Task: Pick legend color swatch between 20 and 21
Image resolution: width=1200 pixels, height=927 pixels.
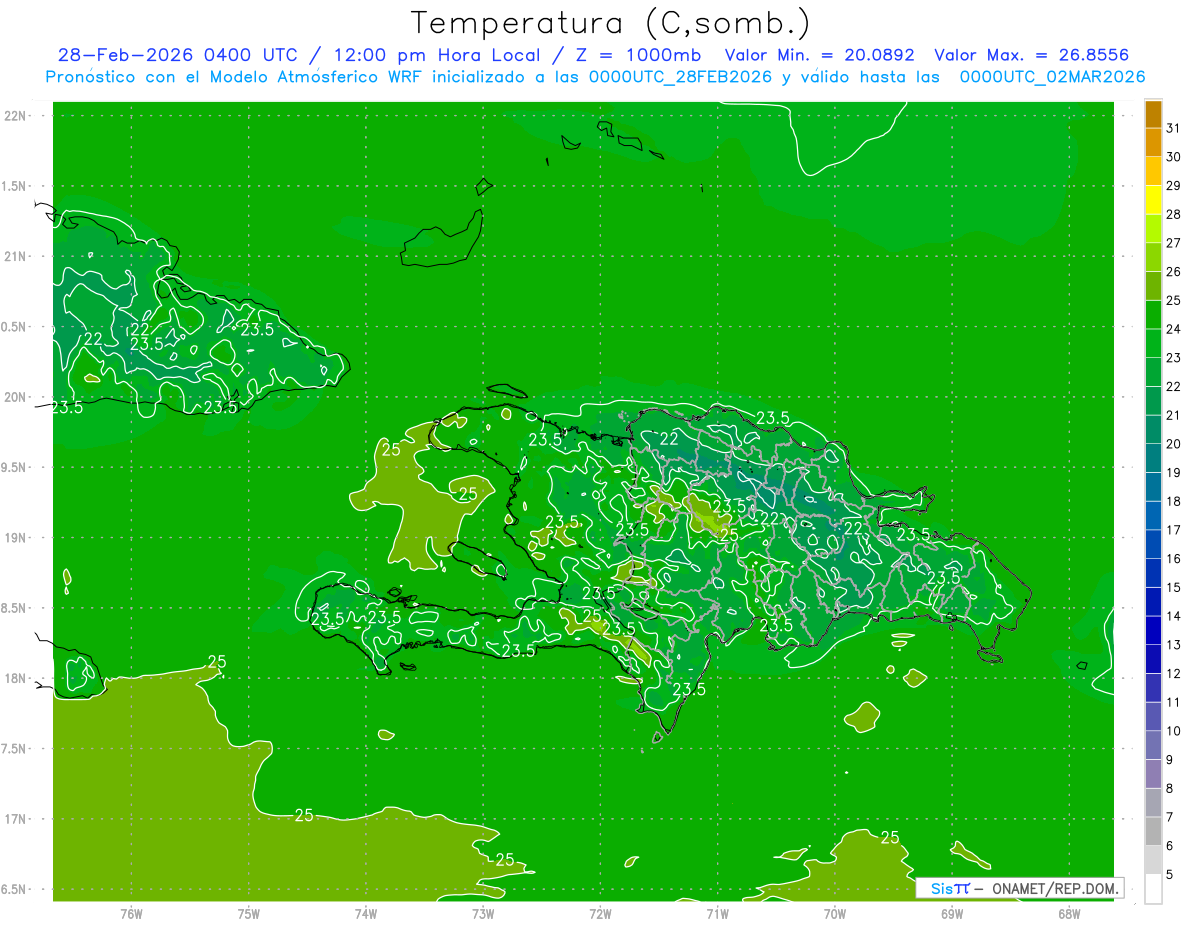Action: point(1153,430)
